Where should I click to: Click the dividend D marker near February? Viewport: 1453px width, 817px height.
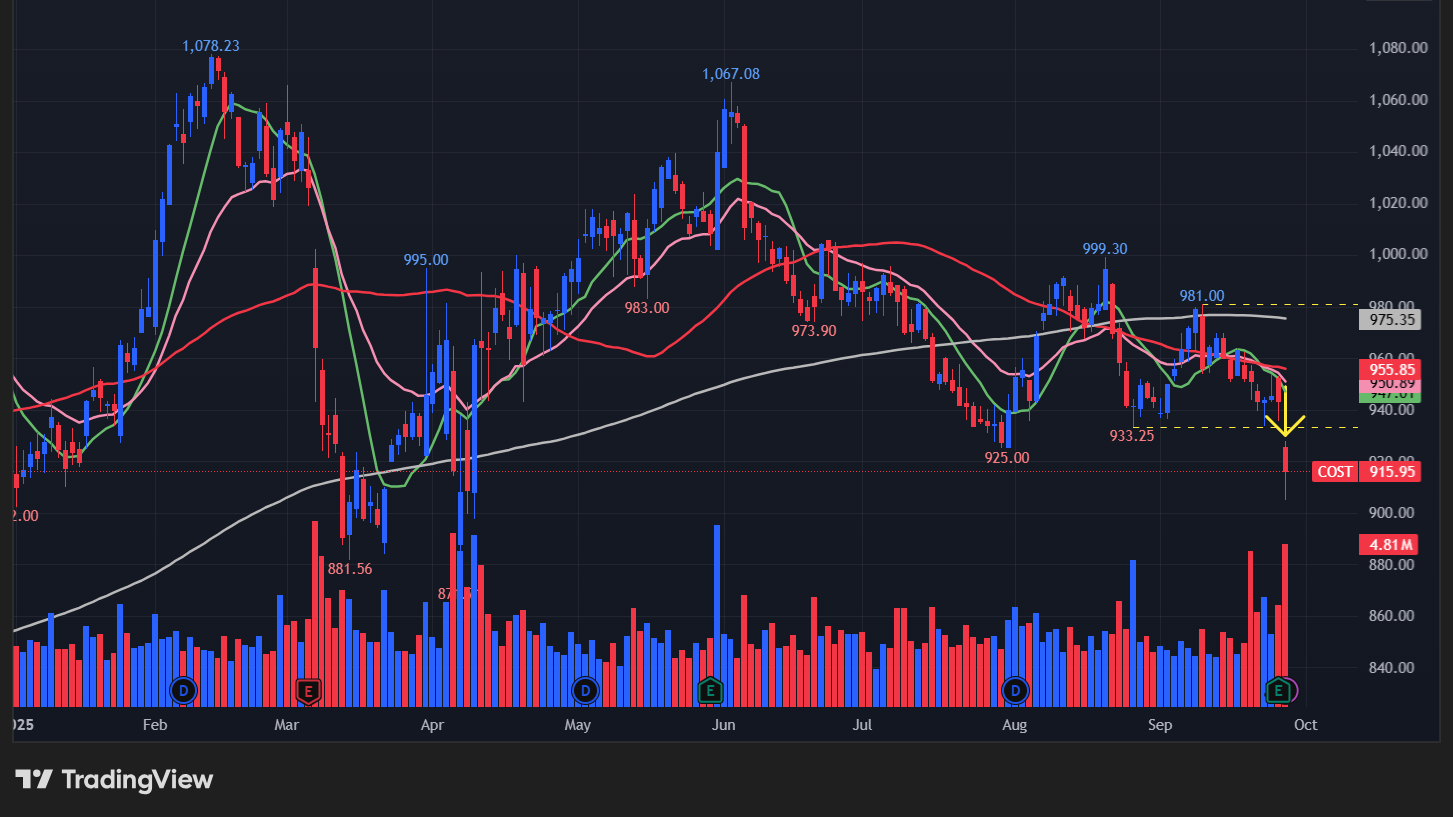coord(183,690)
